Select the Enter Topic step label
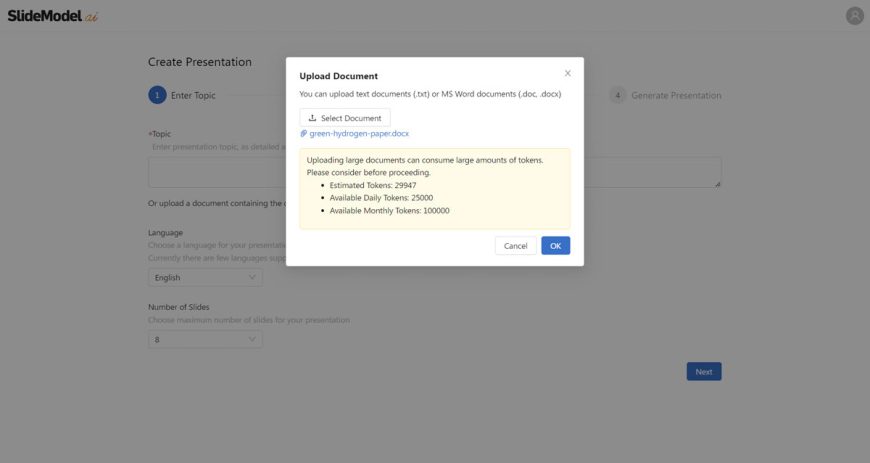870x463 pixels. click(x=193, y=96)
